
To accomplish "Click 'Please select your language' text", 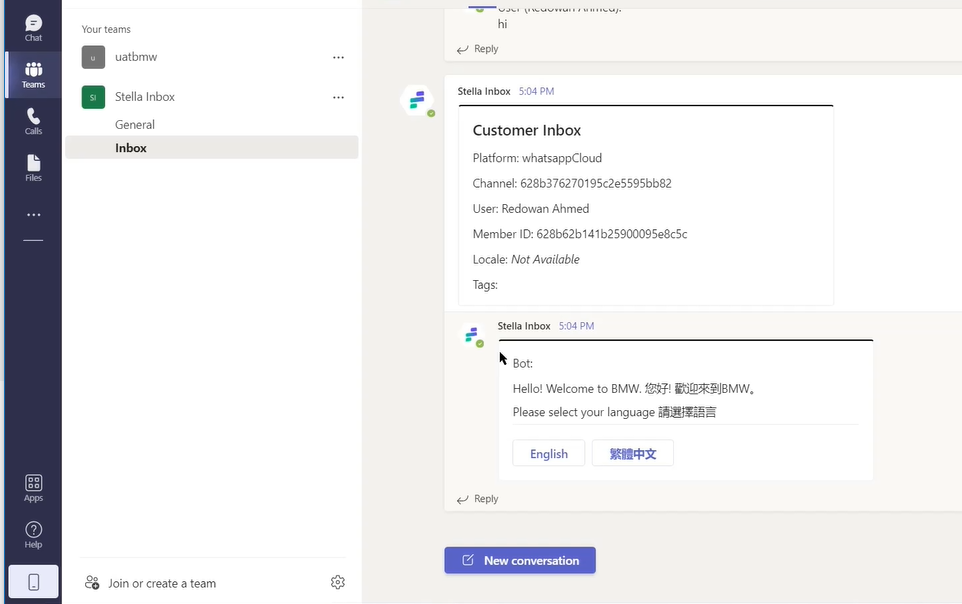I will point(614,412).
